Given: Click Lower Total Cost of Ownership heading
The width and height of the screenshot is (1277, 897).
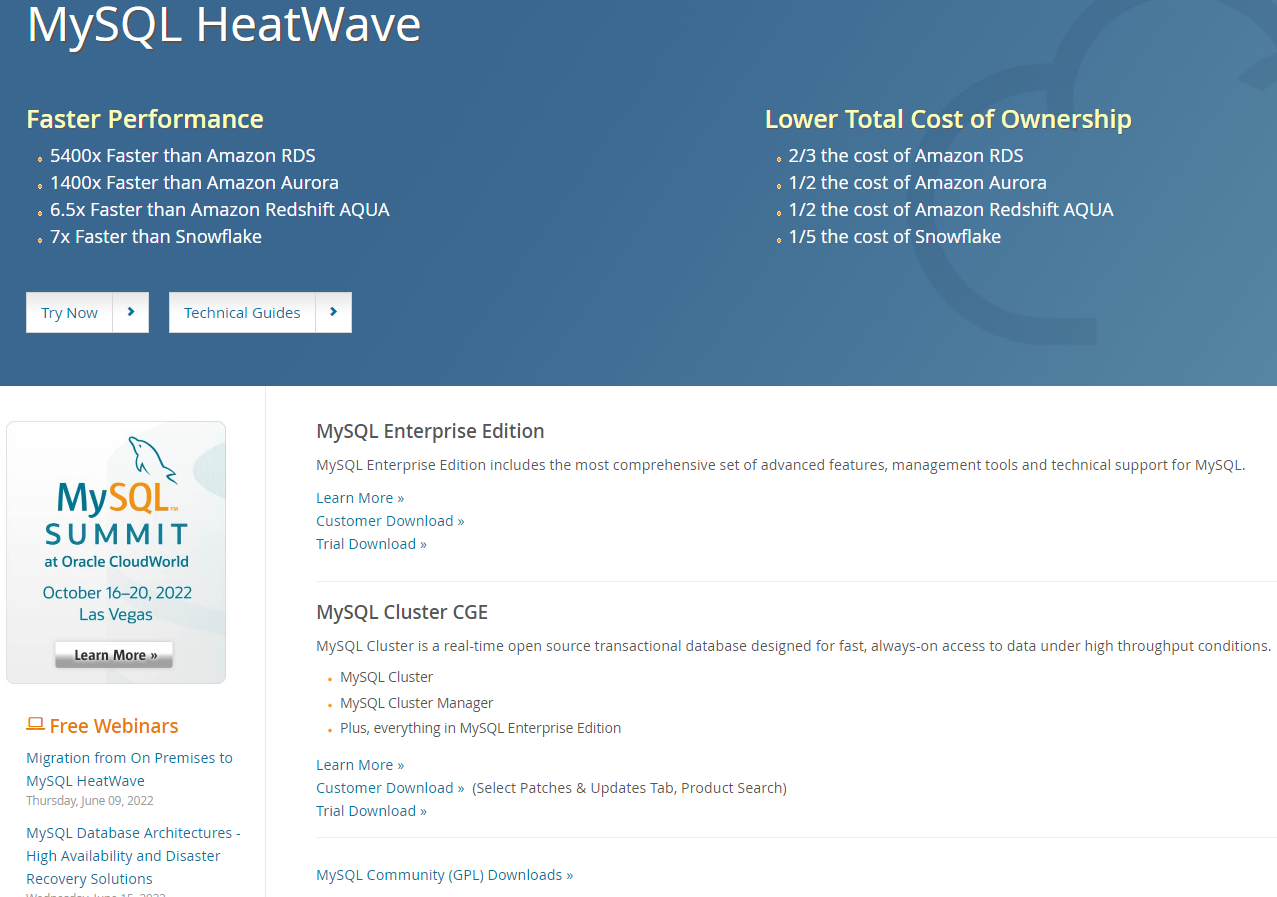Looking at the screenshot, I should click(x=948, y=119).
